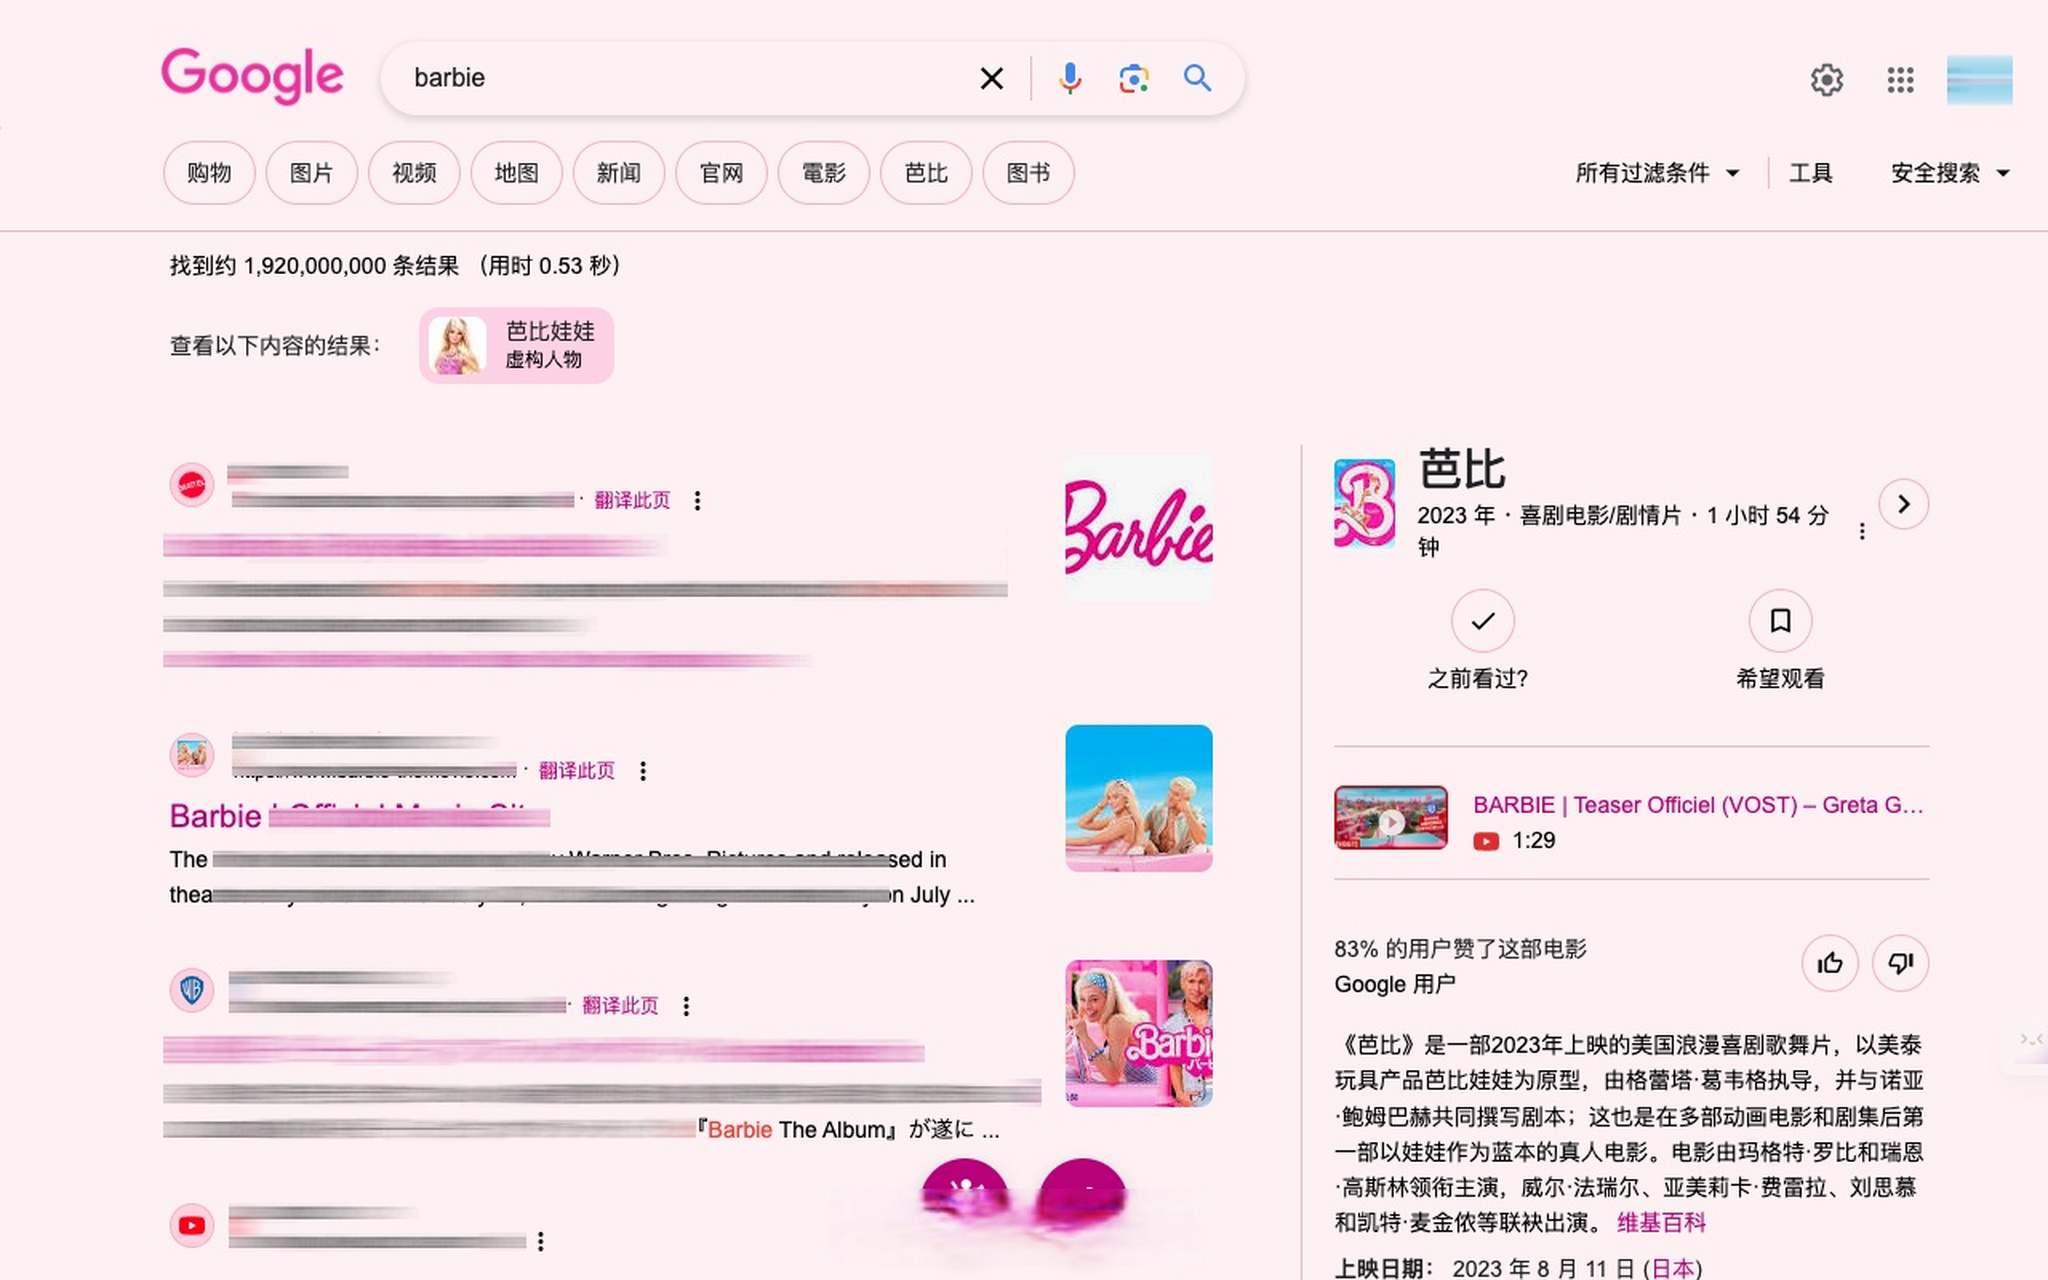Viewport: 2048px width, 1280px height.
Task: Switch to the 视频 search tab
Action: click(414, 172)
